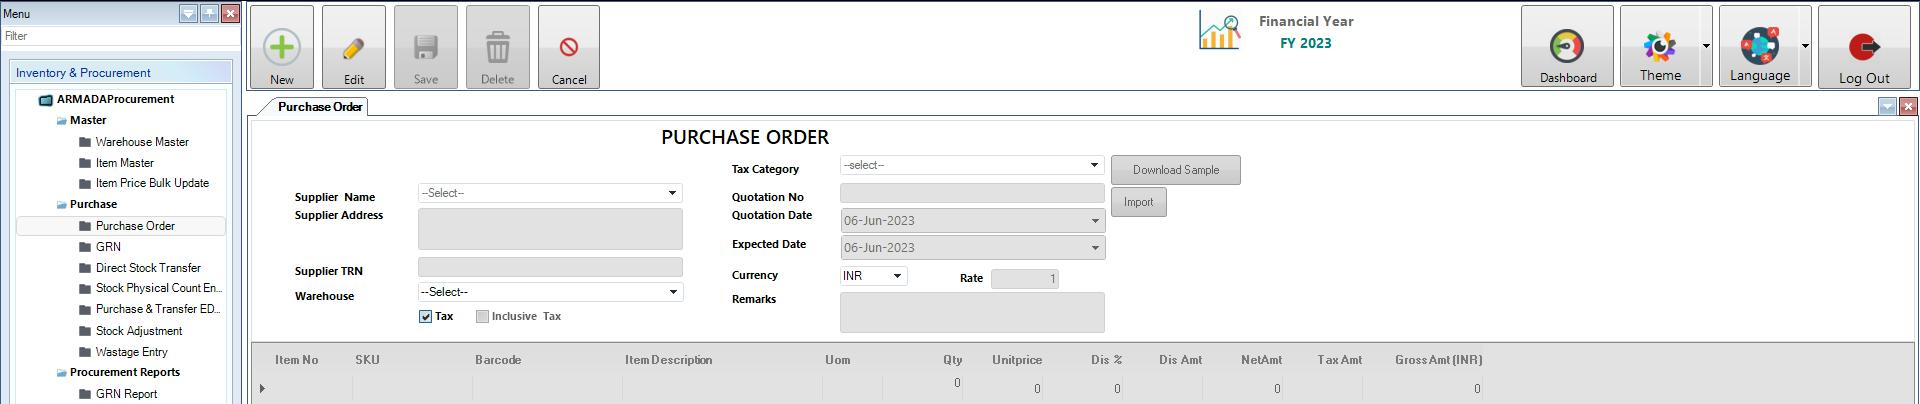Select Item Master in the menu tree
The width and height of the screenshot is (1920, 404).
(x=124, y=163)
